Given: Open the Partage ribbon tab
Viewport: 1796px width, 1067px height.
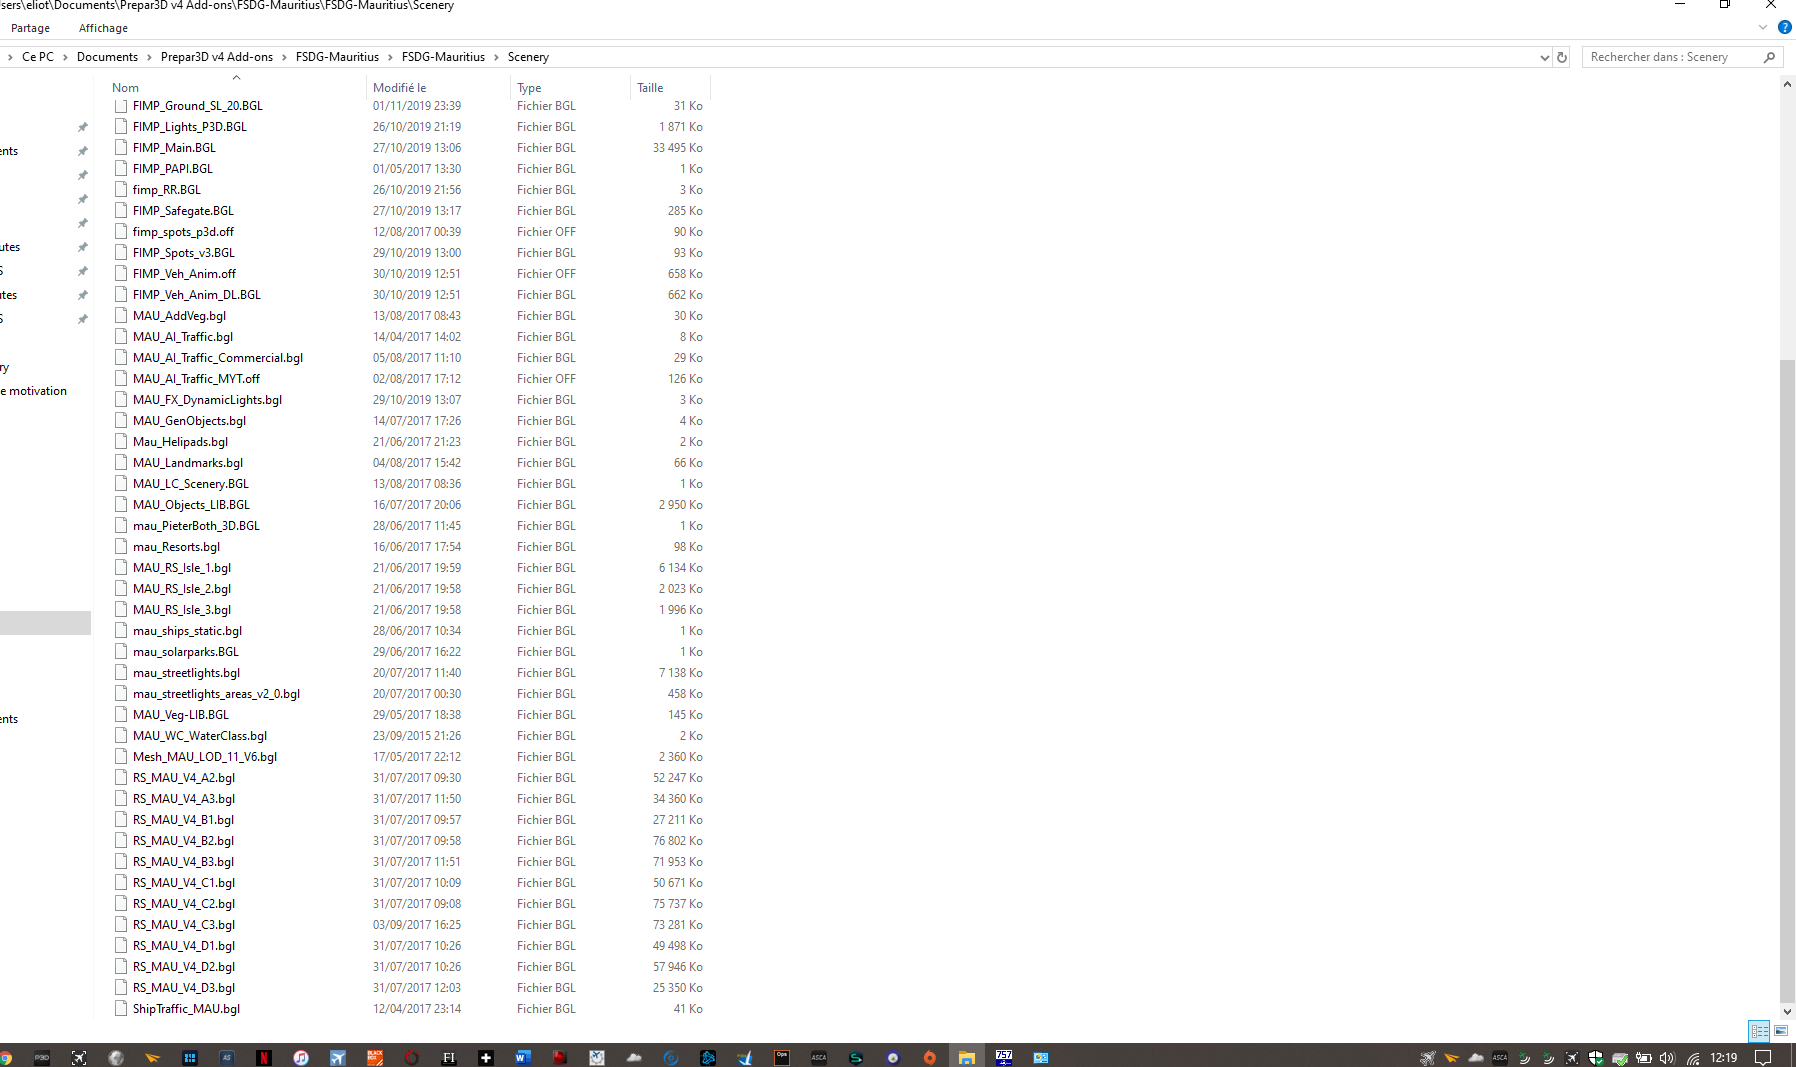Looking at the screenshot, I should tap(30, 28).
